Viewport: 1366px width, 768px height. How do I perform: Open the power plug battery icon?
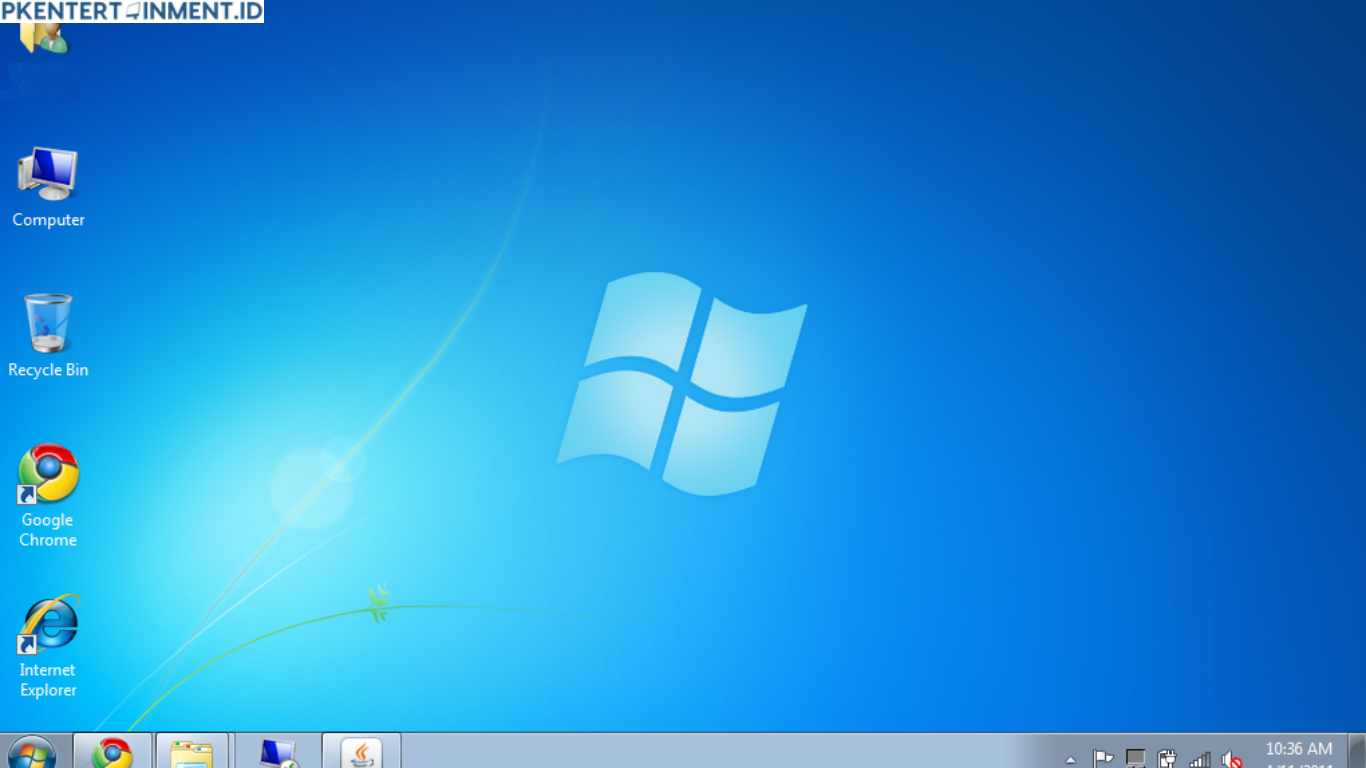[x=1167, y=759]
